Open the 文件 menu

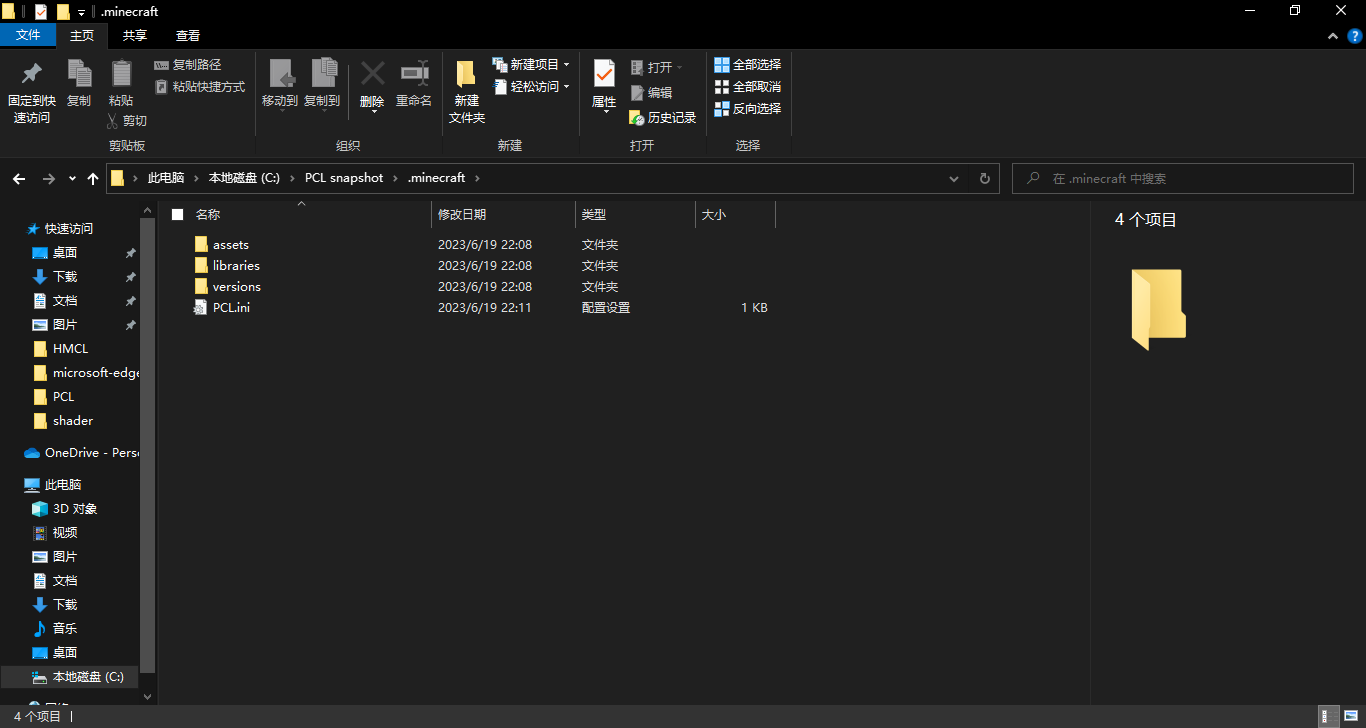(x=28, y=34)
